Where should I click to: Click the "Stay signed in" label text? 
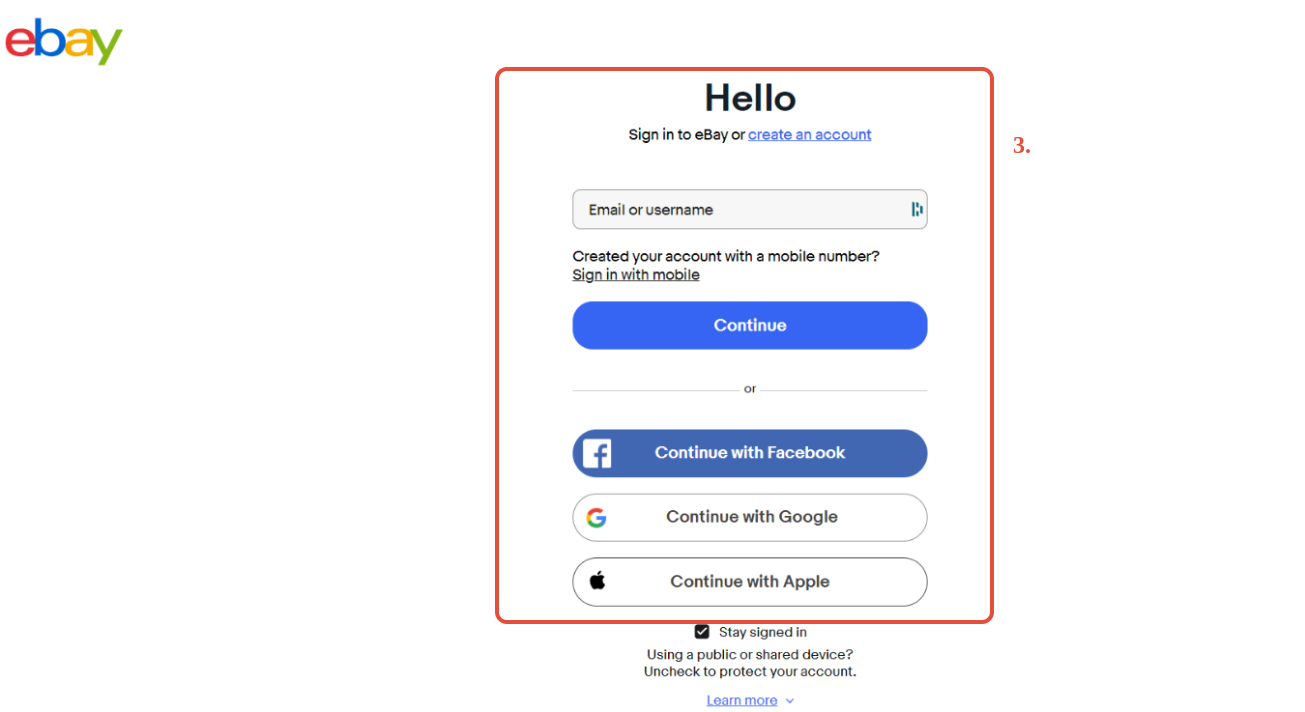pos(763,632)
